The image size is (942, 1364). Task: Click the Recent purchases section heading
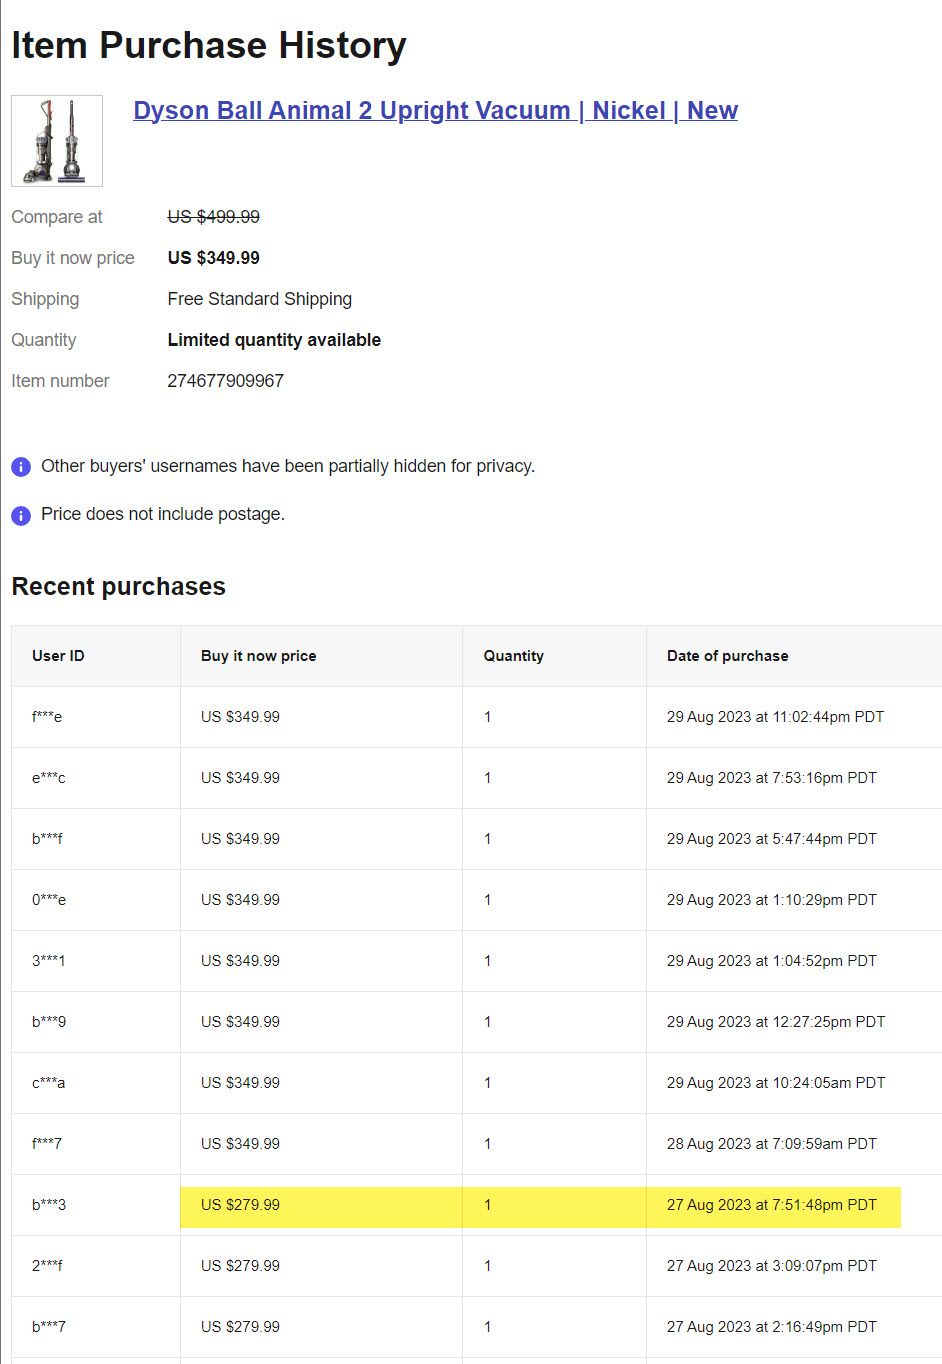tap(118, 586)
